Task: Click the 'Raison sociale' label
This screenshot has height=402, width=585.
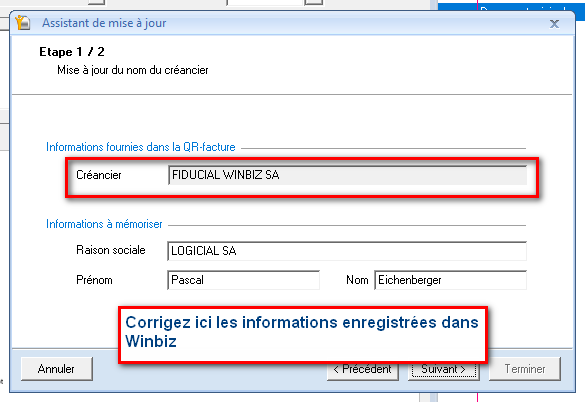Action: point(111,250)
